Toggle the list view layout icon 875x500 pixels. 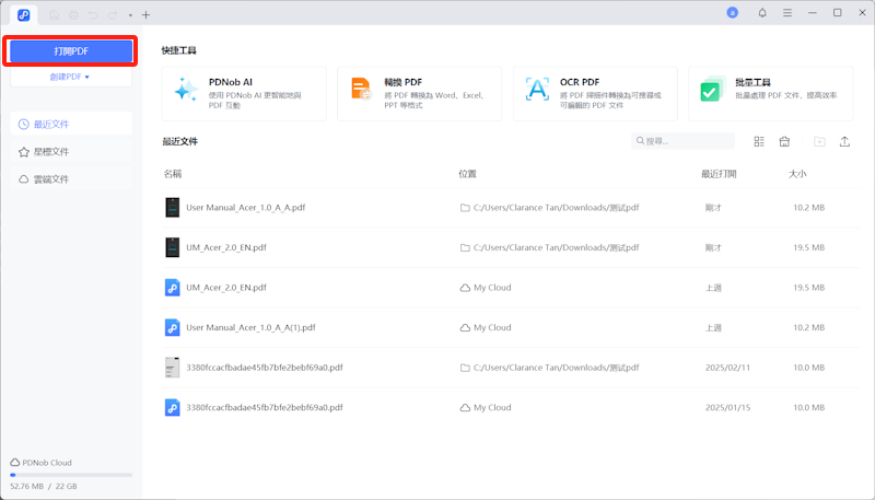(759, 142)
